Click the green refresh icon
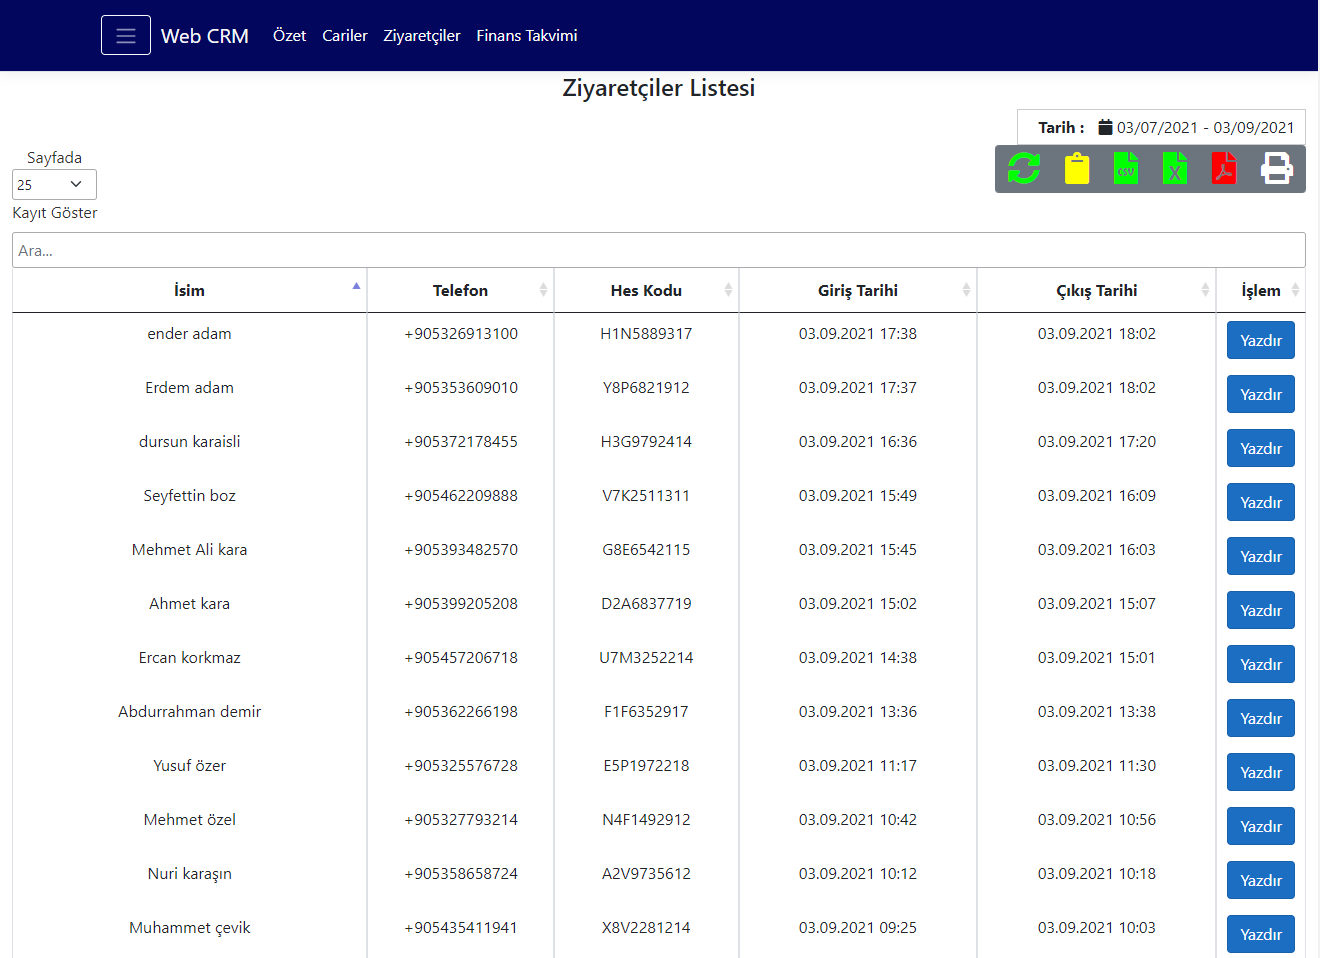1320x958 pixels. point(1024,168)
